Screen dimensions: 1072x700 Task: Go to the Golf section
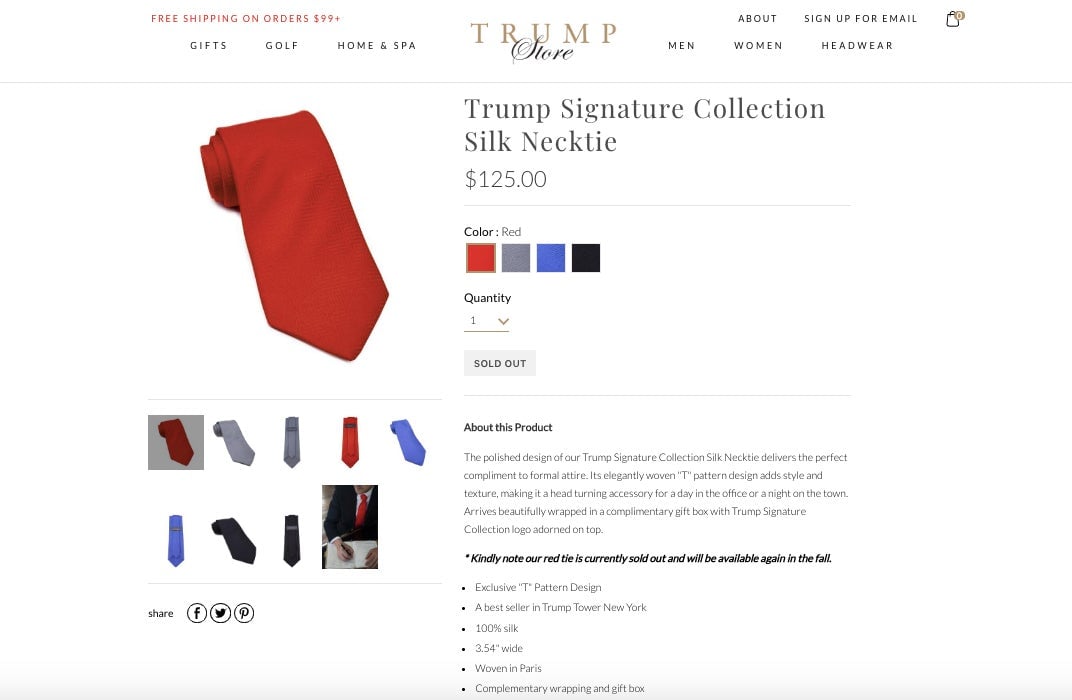pyautogui.click(x=282, y=46)
